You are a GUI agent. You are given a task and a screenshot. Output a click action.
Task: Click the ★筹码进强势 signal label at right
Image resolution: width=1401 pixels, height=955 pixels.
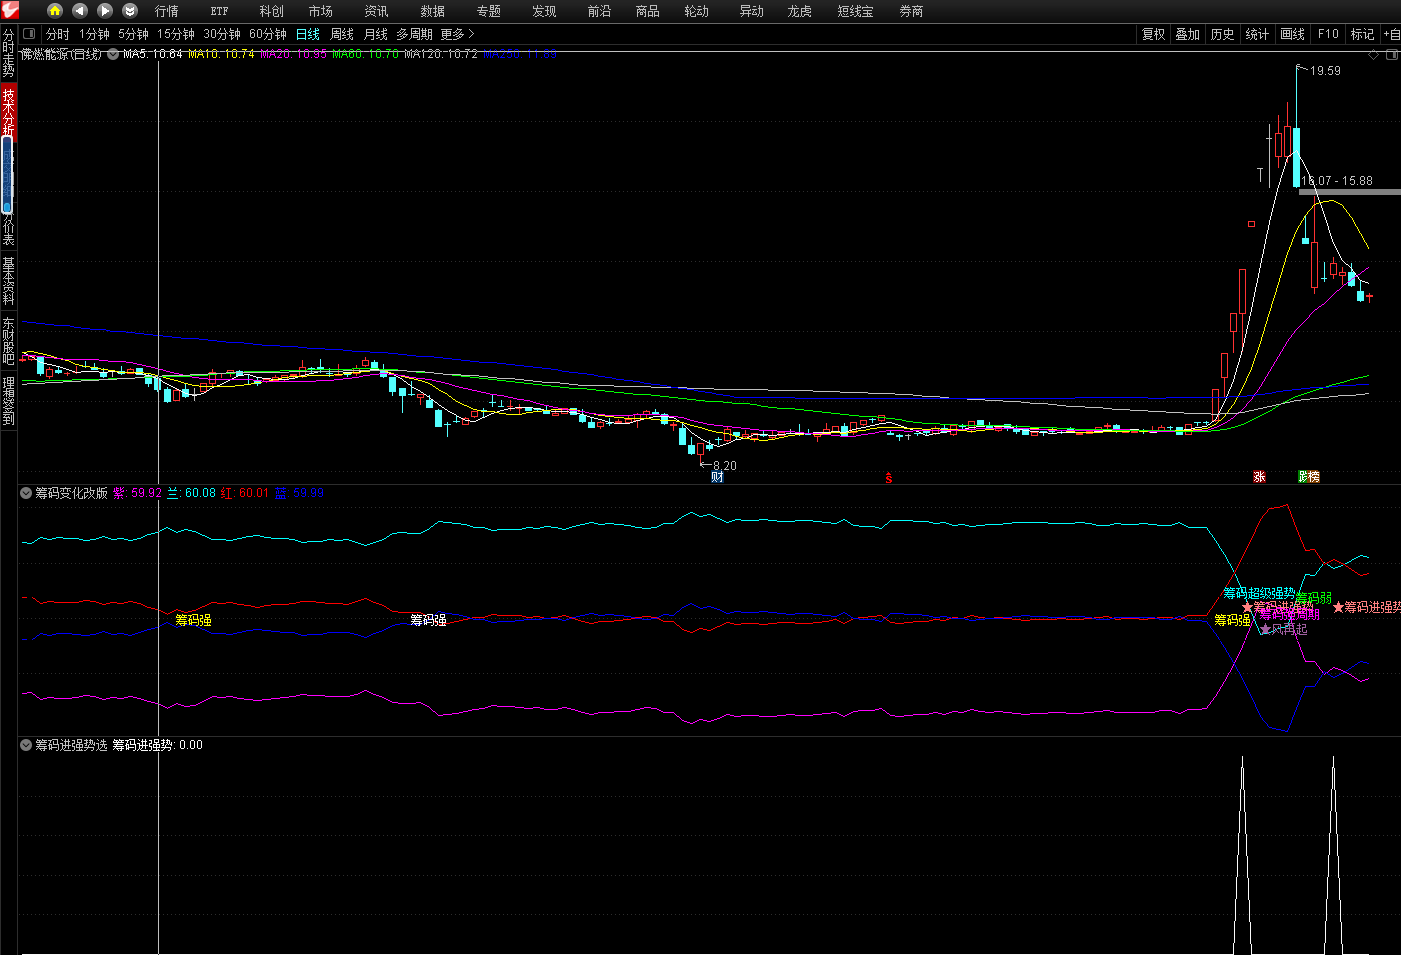click(x=1367, y=607)
